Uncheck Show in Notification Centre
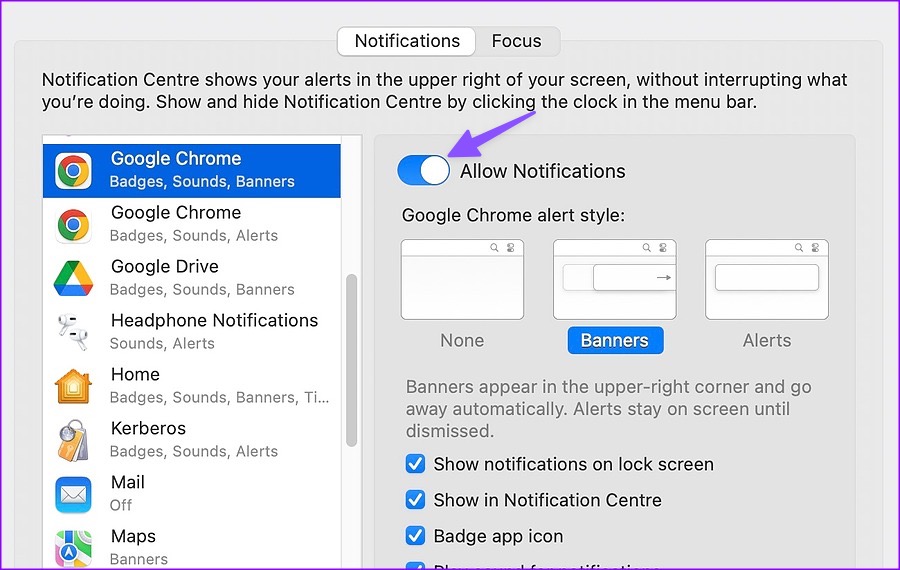Screen dimensions: 900x570 415,500
